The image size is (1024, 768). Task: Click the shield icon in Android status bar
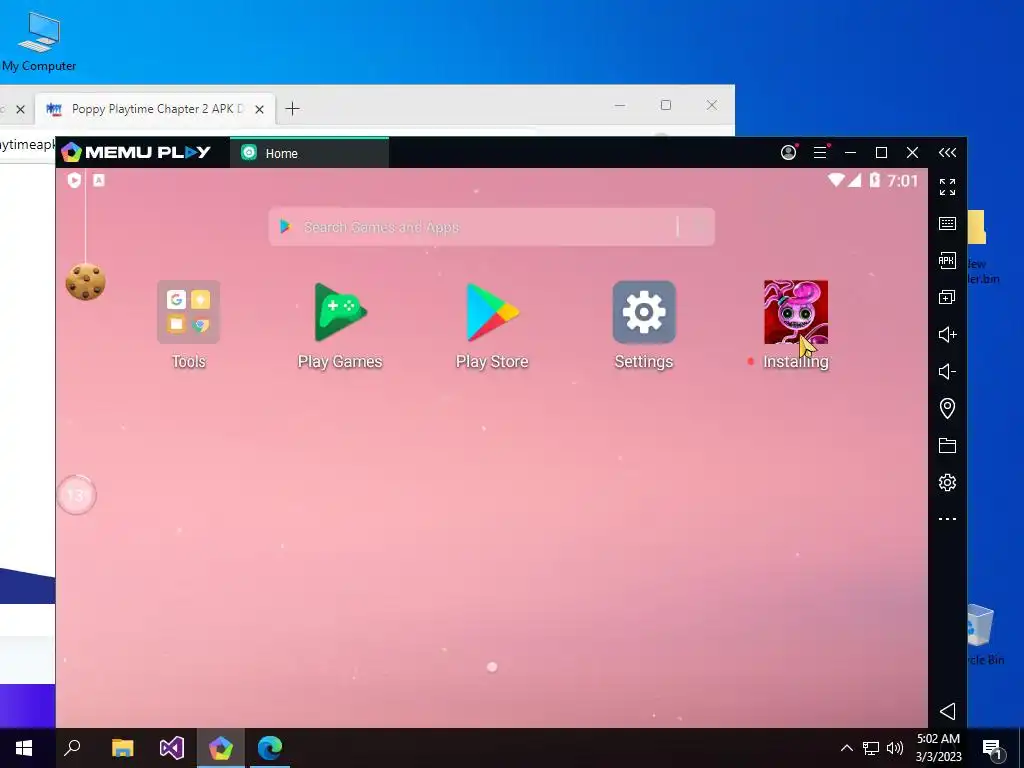[x=74, y=180]
